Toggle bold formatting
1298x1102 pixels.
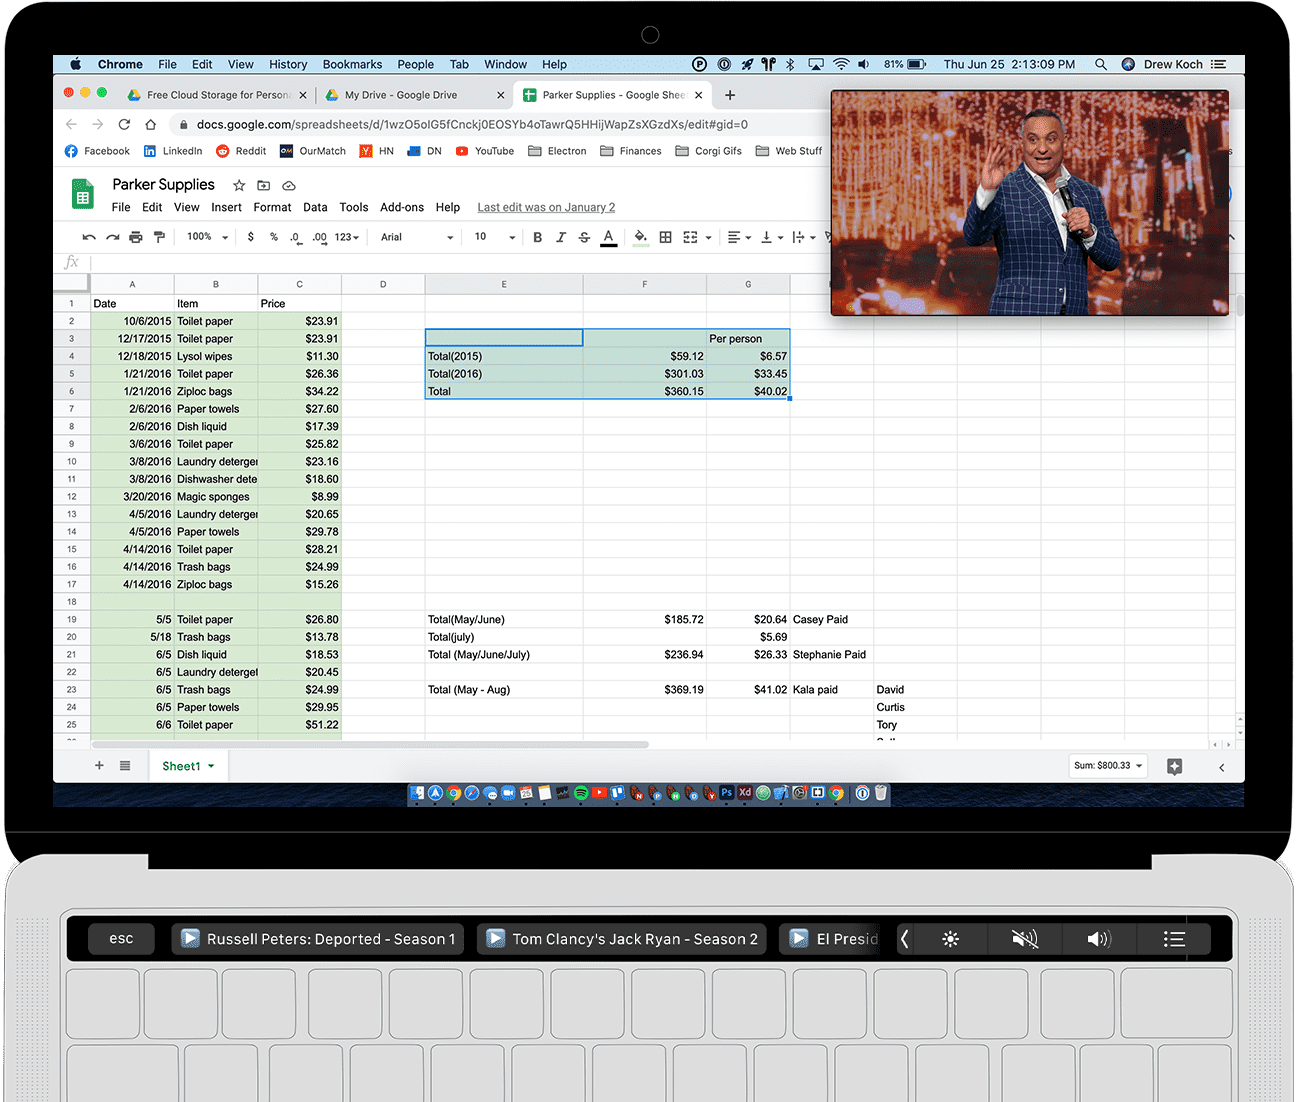click(538, 237)
